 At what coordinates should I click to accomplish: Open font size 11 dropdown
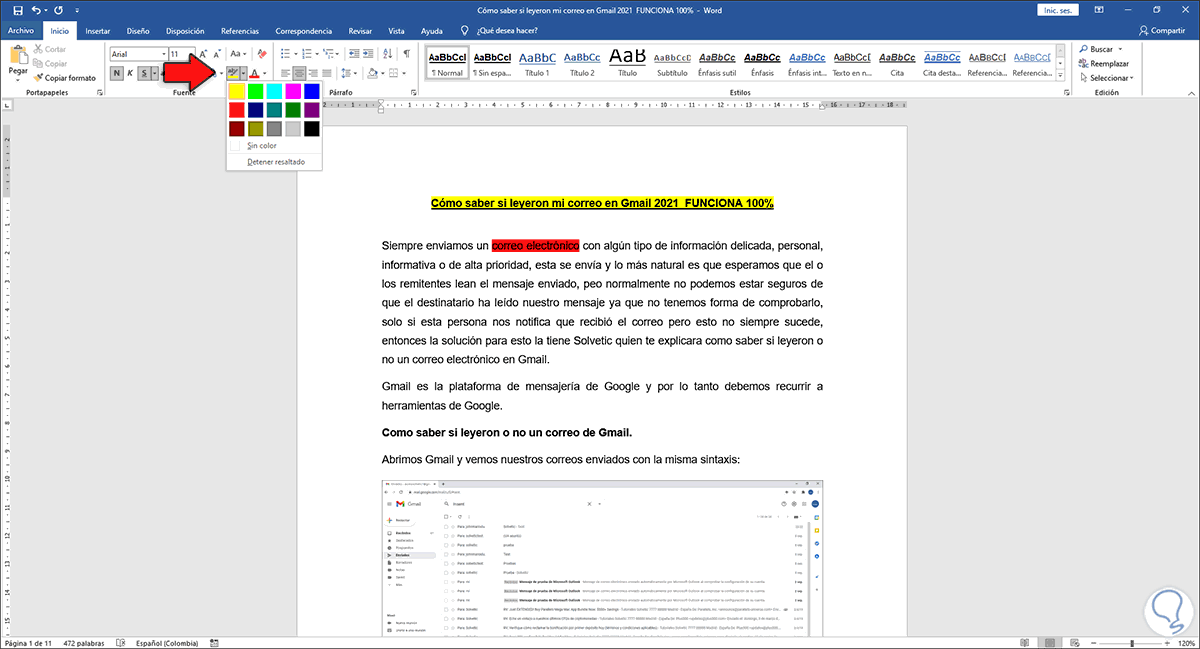tap(190, 53)
